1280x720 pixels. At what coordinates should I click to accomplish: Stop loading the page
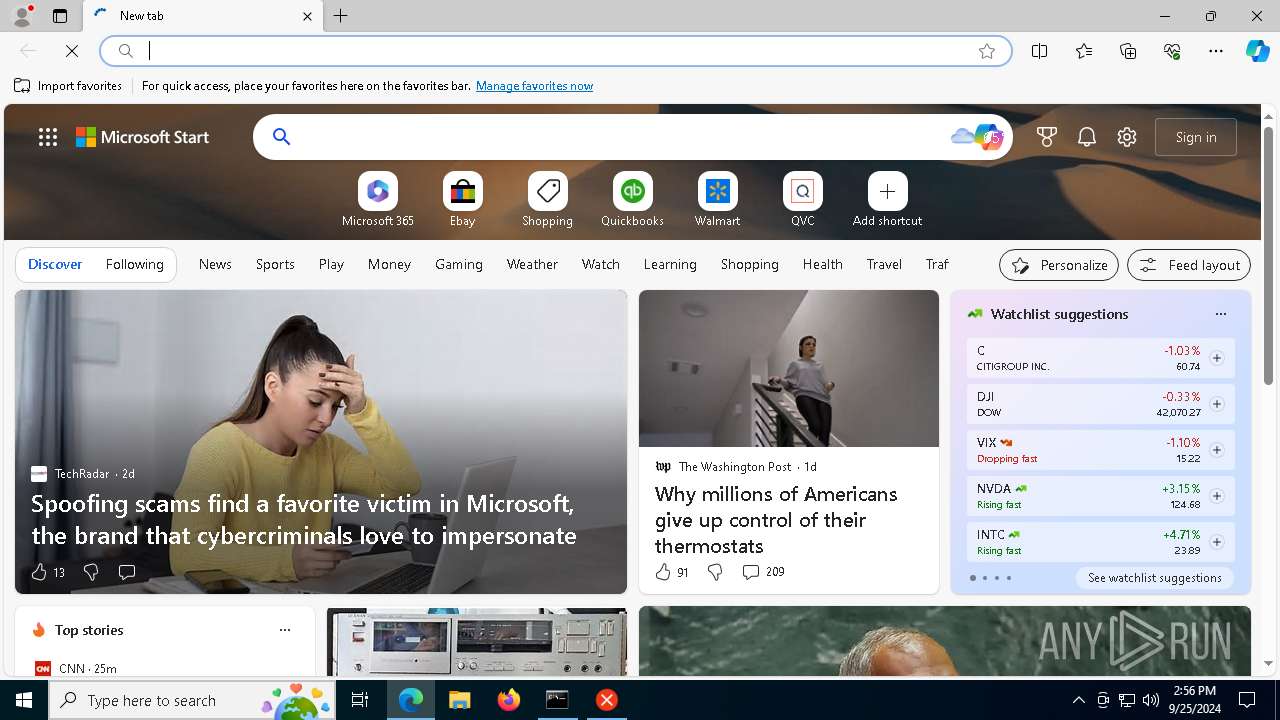(72, 51)
